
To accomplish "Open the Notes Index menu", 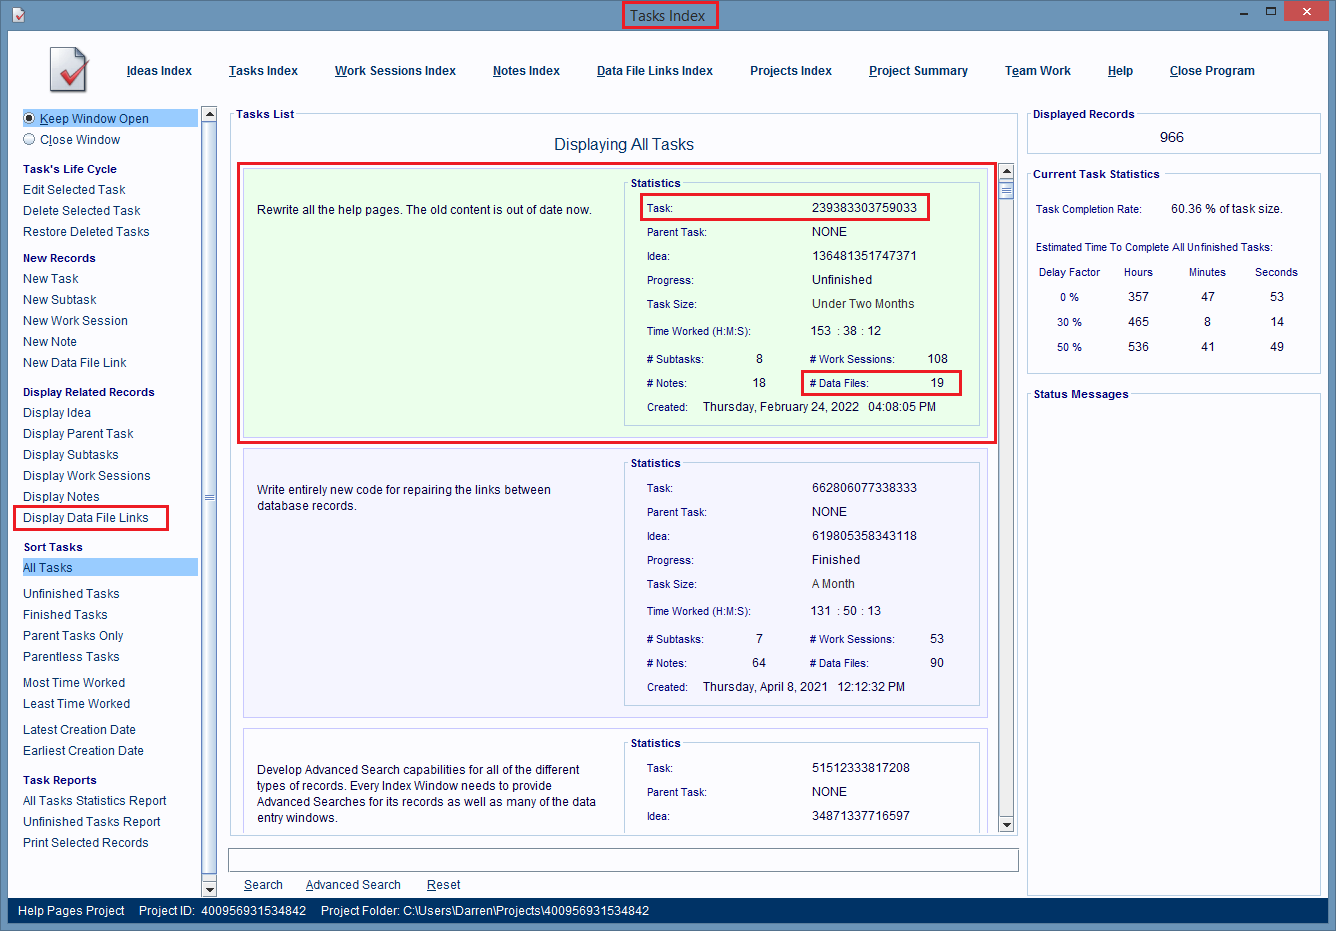I will [526, 71].
